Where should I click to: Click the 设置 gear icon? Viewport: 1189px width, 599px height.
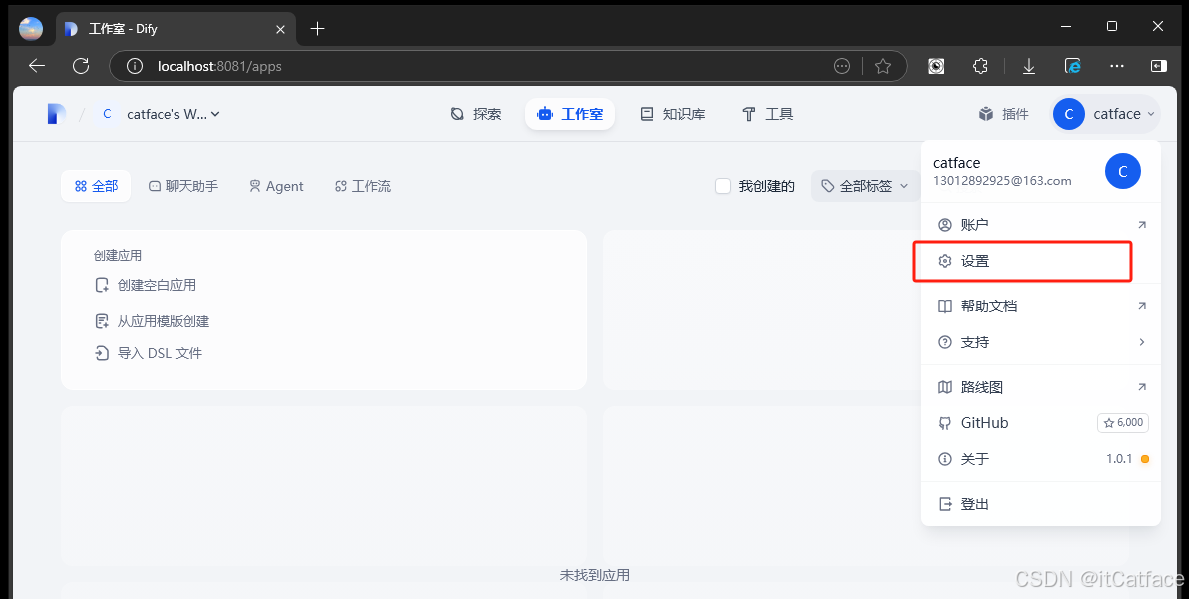tap(945, 261)
